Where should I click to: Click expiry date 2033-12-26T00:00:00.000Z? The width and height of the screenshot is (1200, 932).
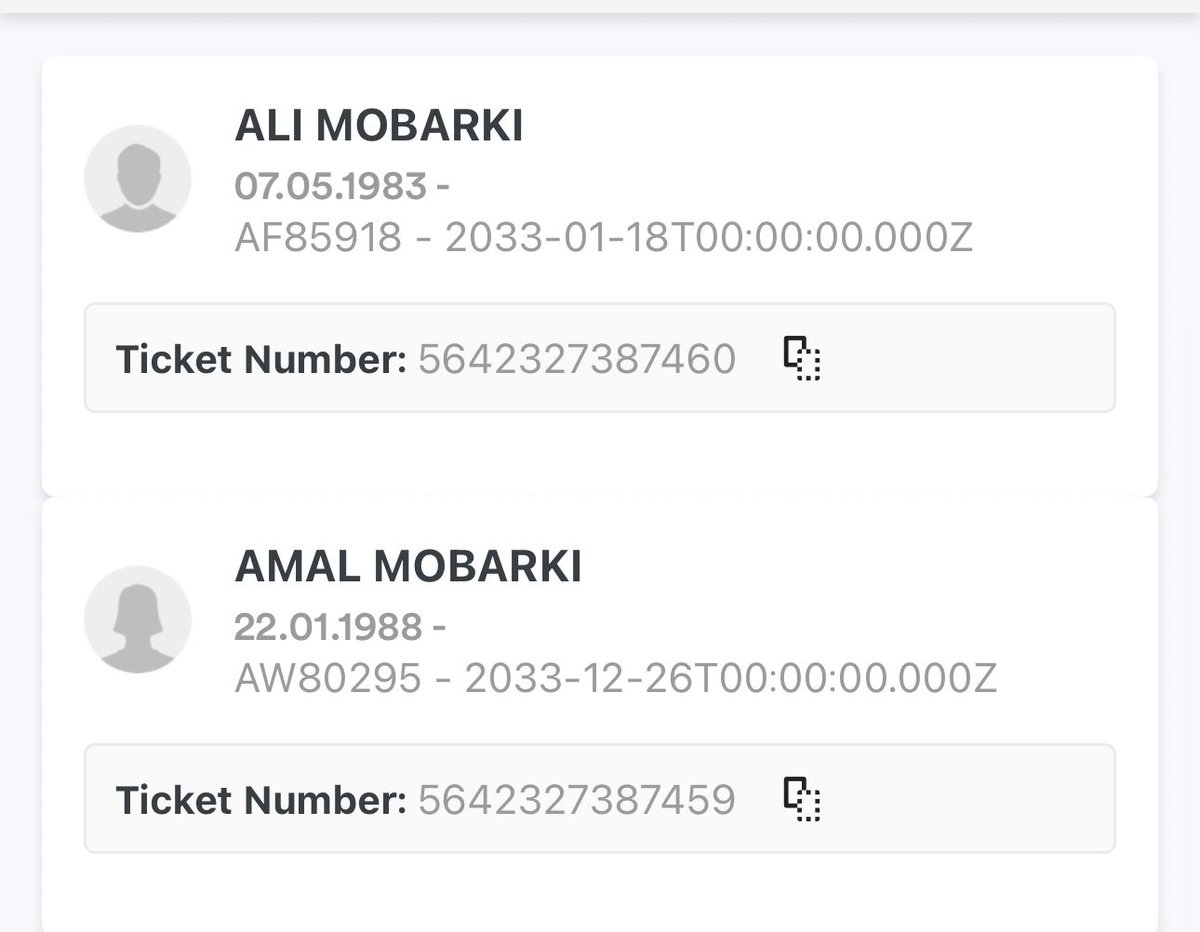coord(731,679)
